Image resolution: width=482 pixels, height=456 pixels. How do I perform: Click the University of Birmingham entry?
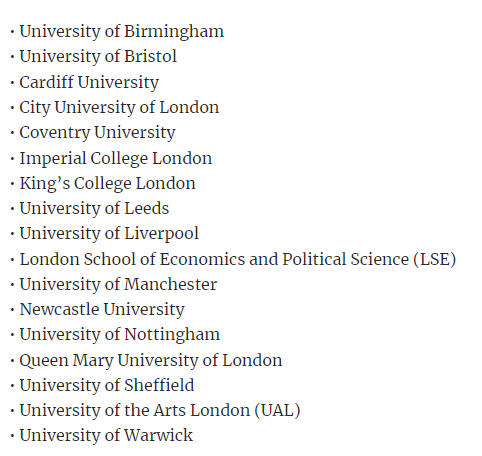122,32
